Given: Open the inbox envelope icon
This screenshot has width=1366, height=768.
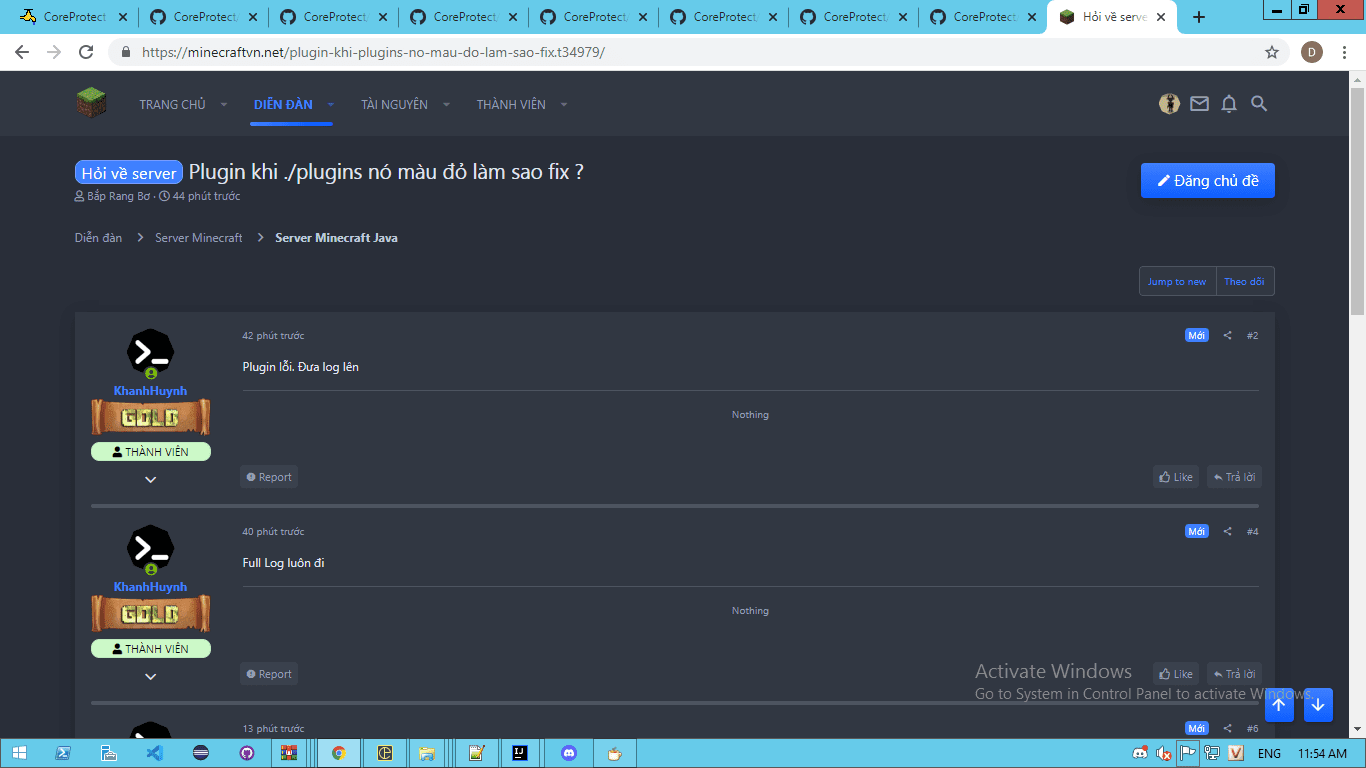Looking at the screenshot, I should [1199, 103].
